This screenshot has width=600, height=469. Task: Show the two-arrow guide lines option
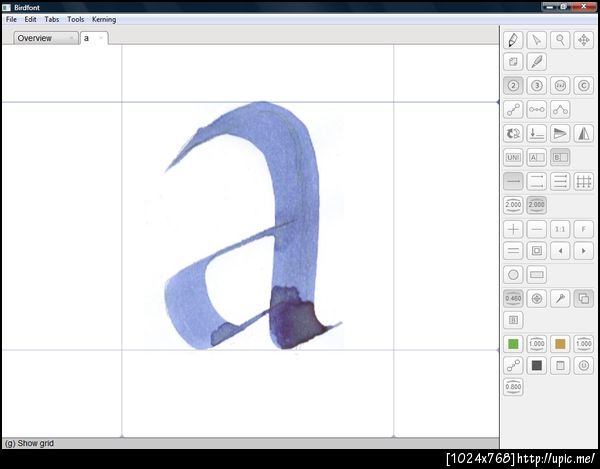click(536, 181)
